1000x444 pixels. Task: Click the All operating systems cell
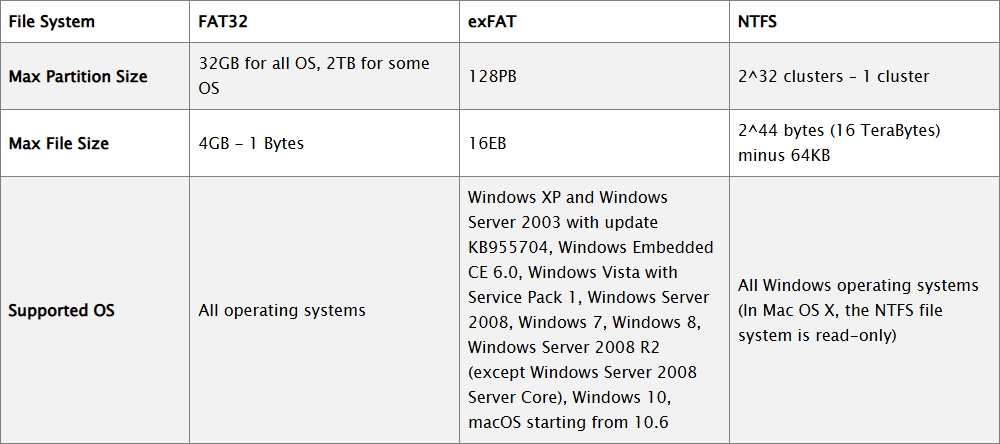pyautogui.click(x=281, y=310)
